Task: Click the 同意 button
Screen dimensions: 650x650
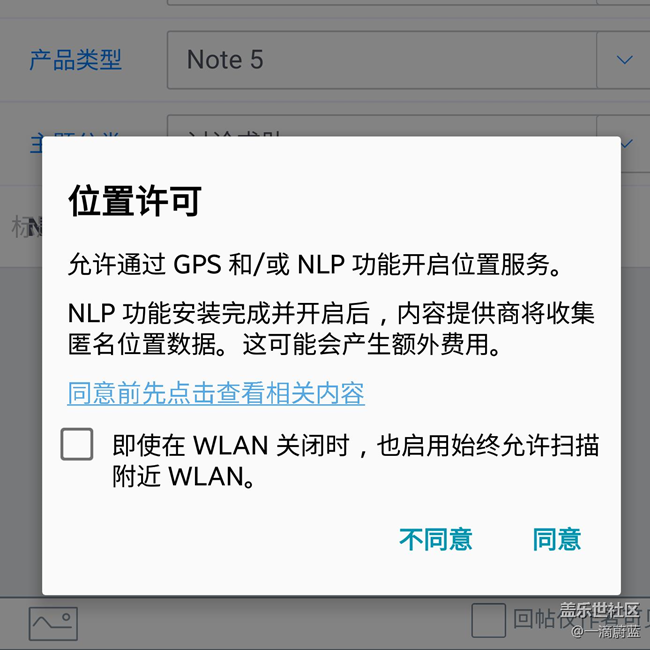Action: tap(557, 539)
